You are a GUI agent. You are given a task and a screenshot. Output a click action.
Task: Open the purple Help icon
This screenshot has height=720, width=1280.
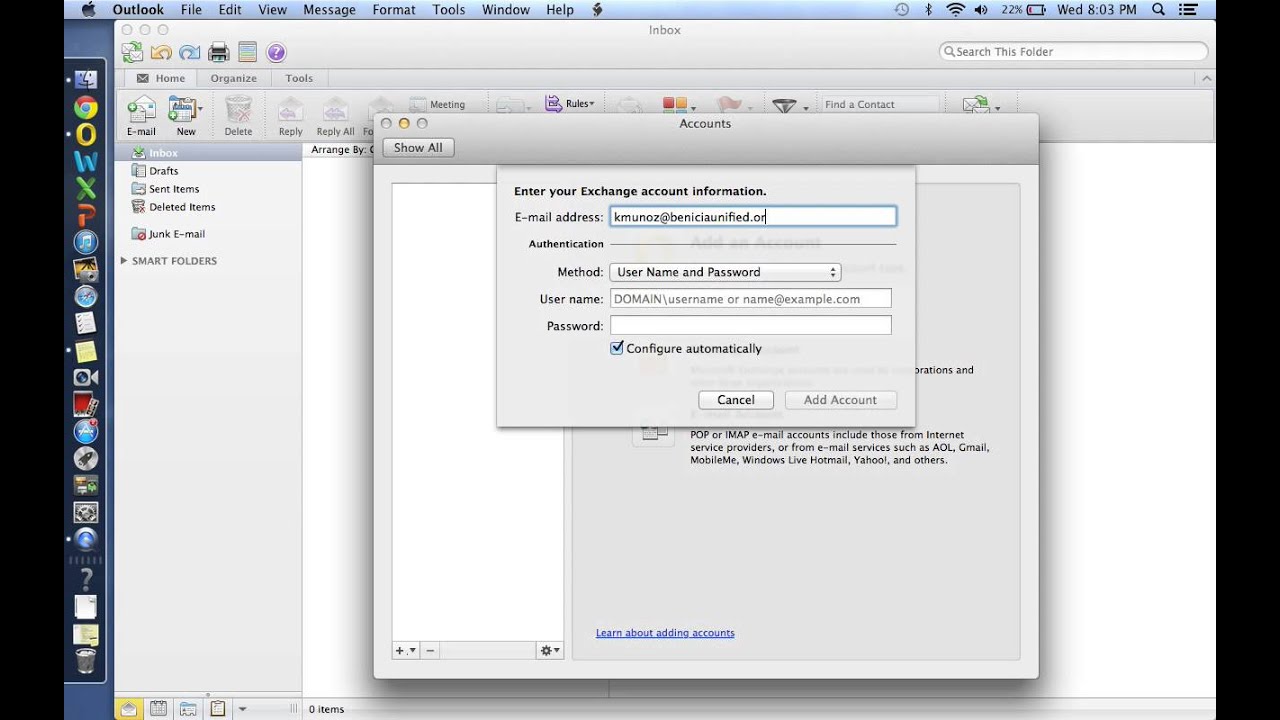click(x=277, y=52)
